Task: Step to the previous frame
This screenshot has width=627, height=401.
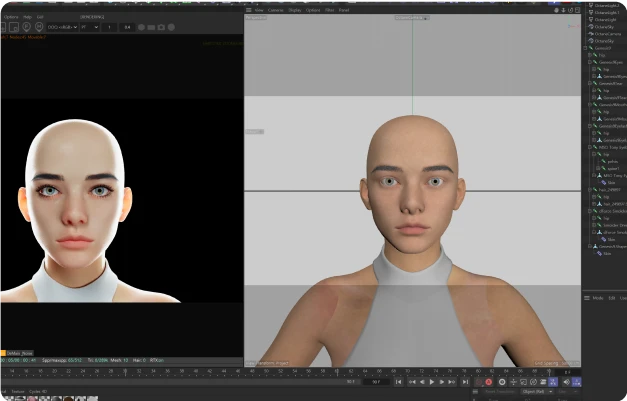Action: 422,382
